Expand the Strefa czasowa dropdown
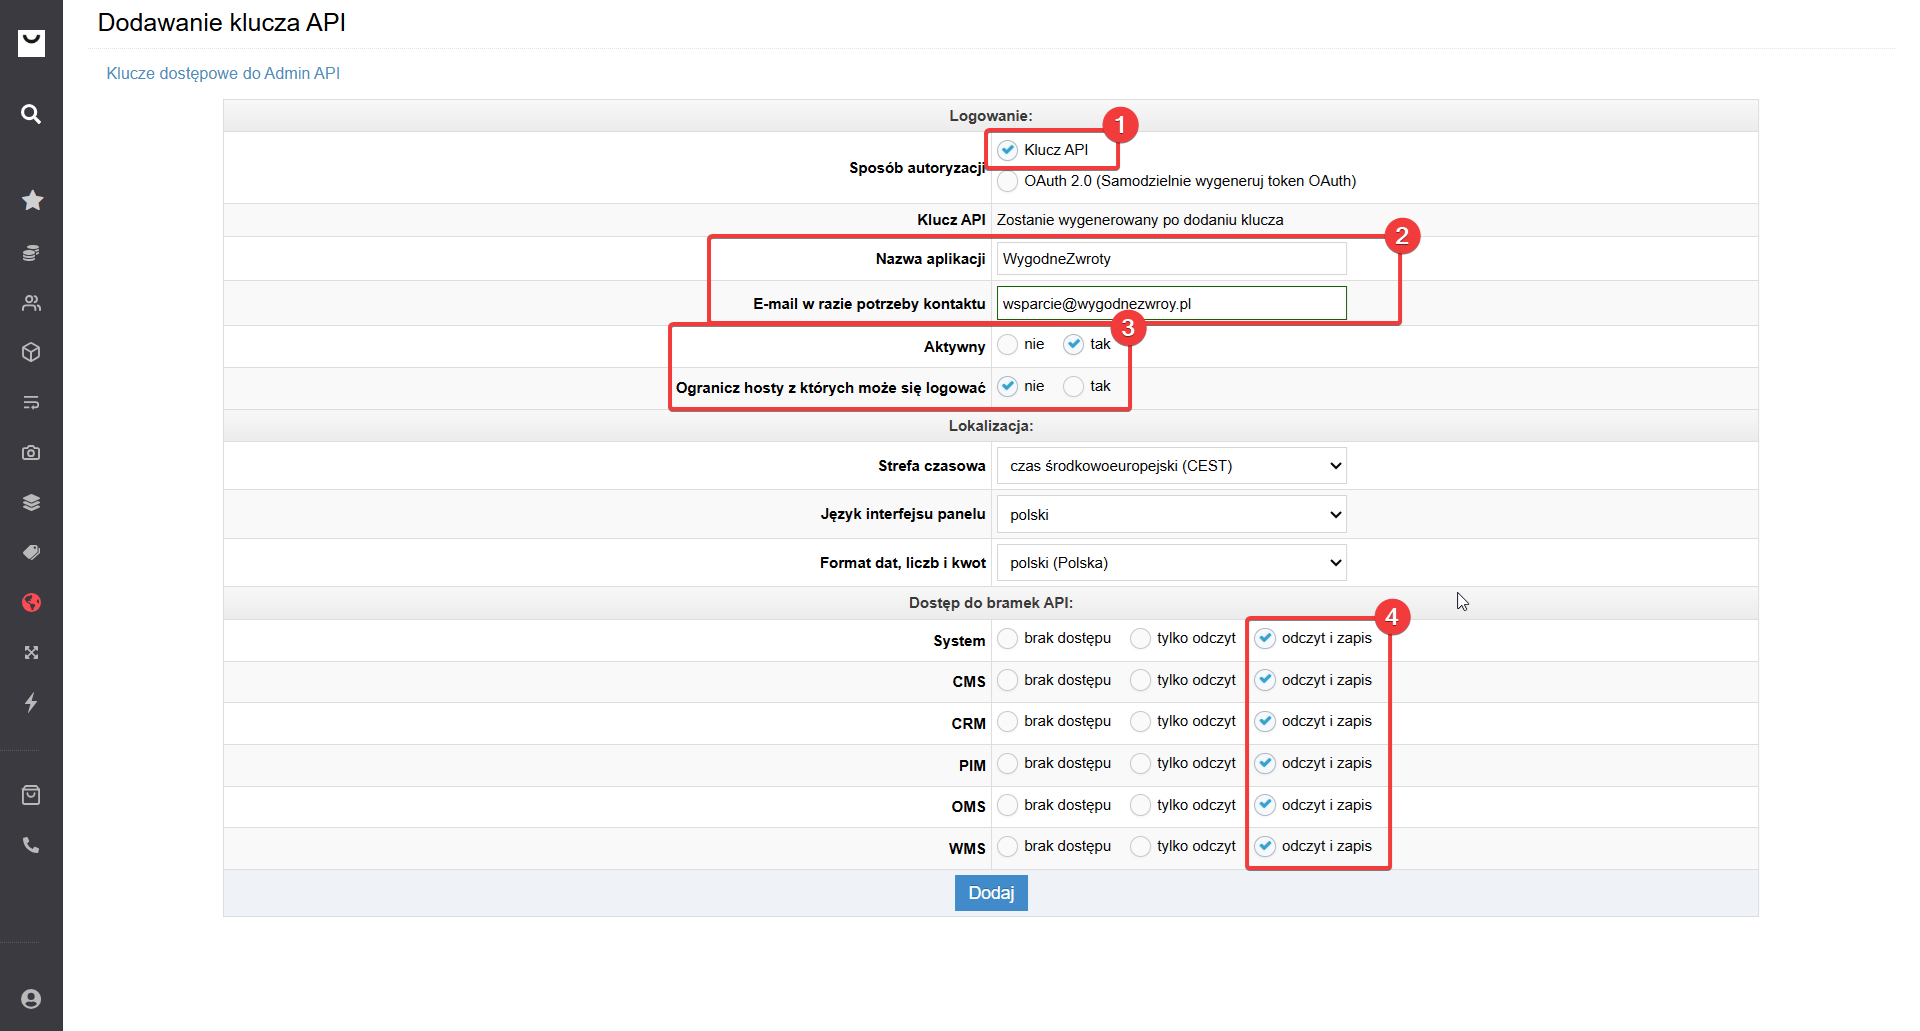Viewport: 1920px width, 1031px height. click(x=1171, y=466)
